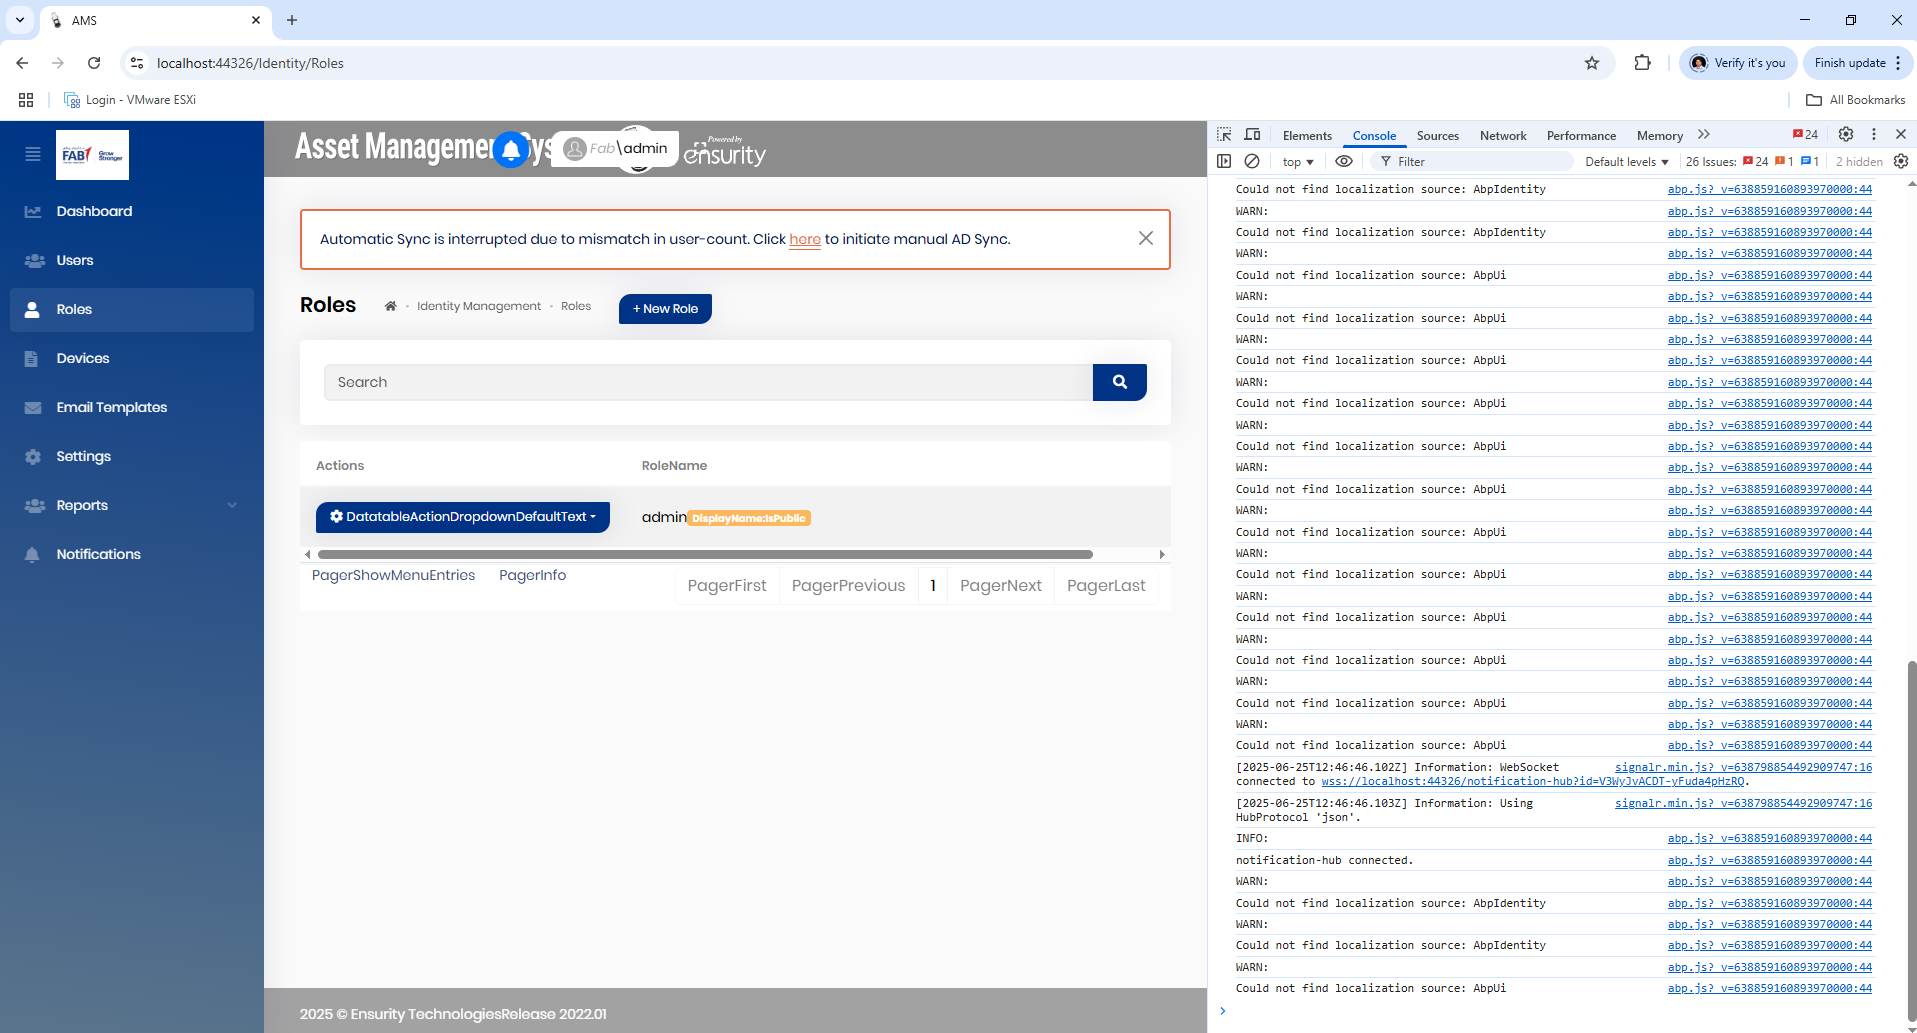The image size is (1917, 1033).
Task: Open the tab search dropdown
Action: (20, 20)
